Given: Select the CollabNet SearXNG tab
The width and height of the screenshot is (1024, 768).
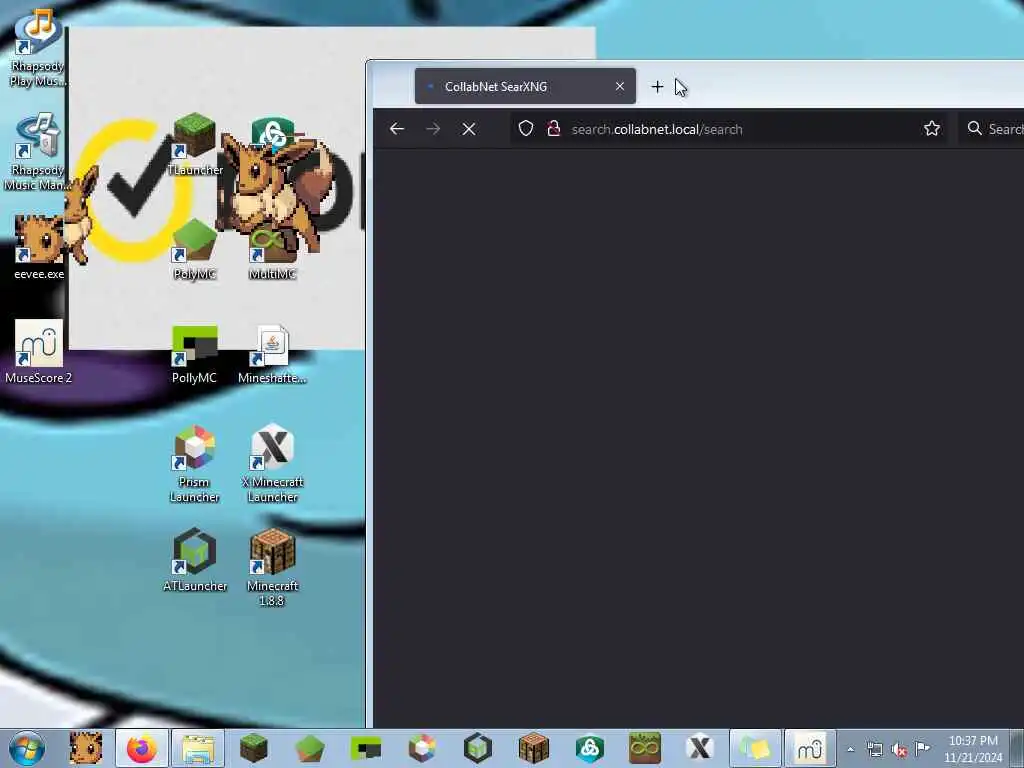Looking at the screenshot, I should click(525, 86).
